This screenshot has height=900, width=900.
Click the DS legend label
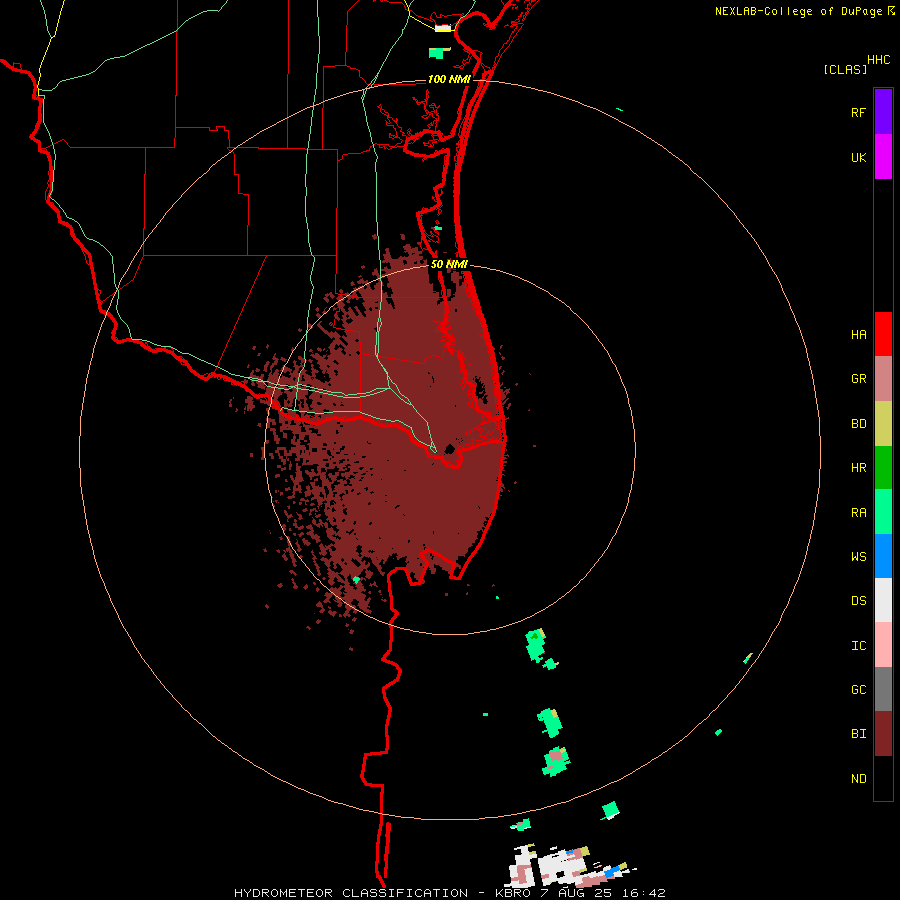pyautogui.click(x=858, y=601)
